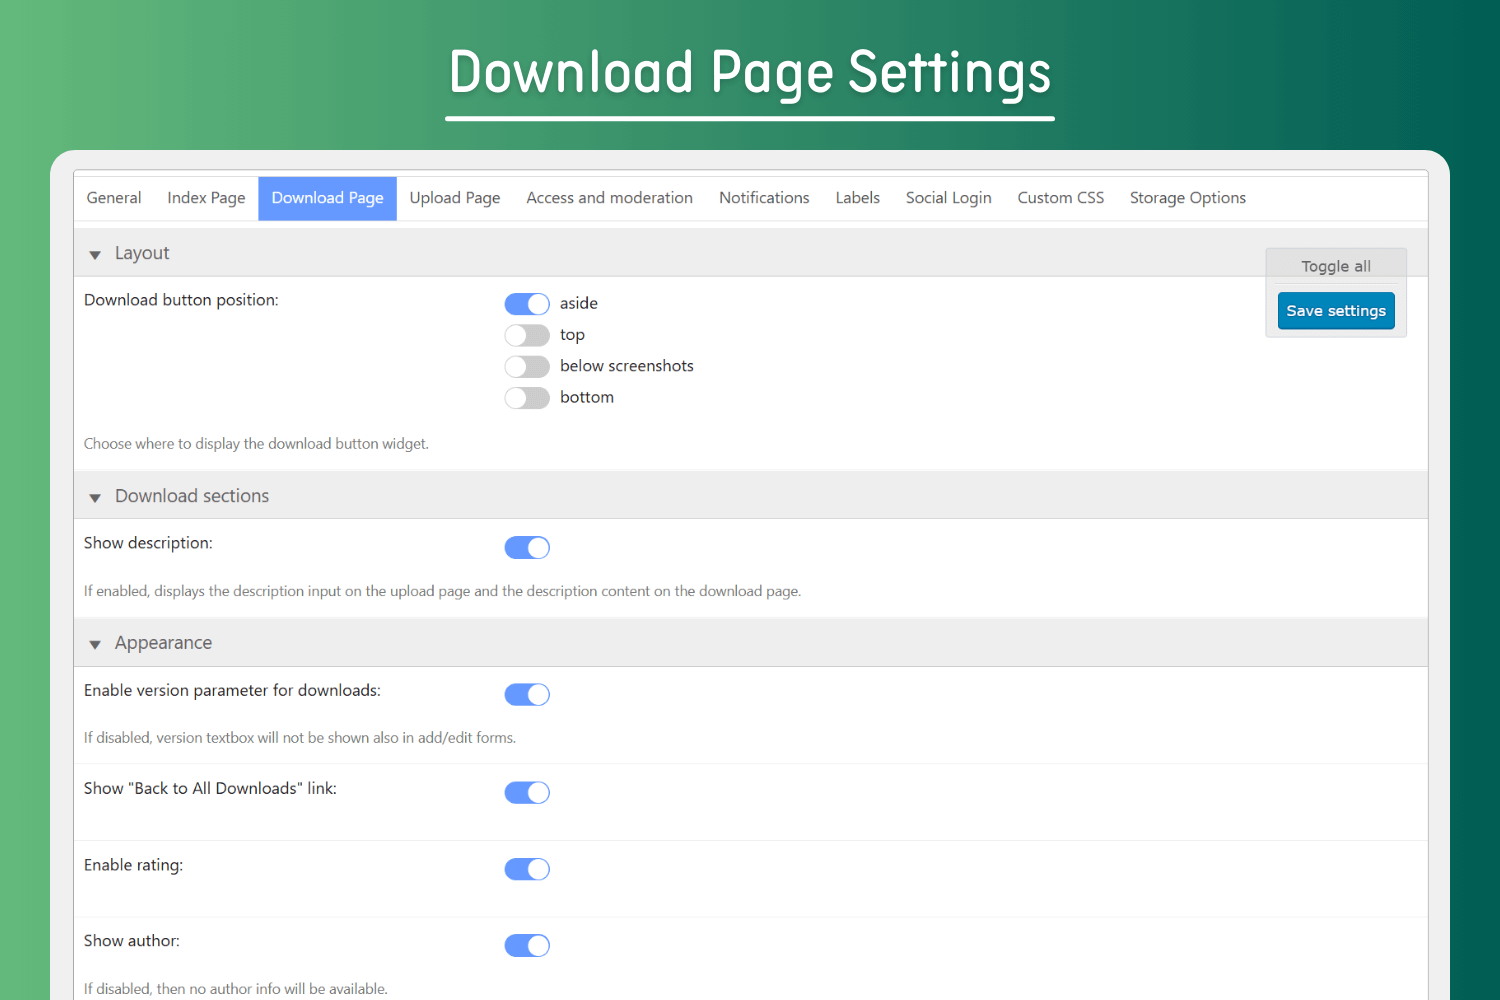
Task: Click the Download button position label
Action: 181,300
